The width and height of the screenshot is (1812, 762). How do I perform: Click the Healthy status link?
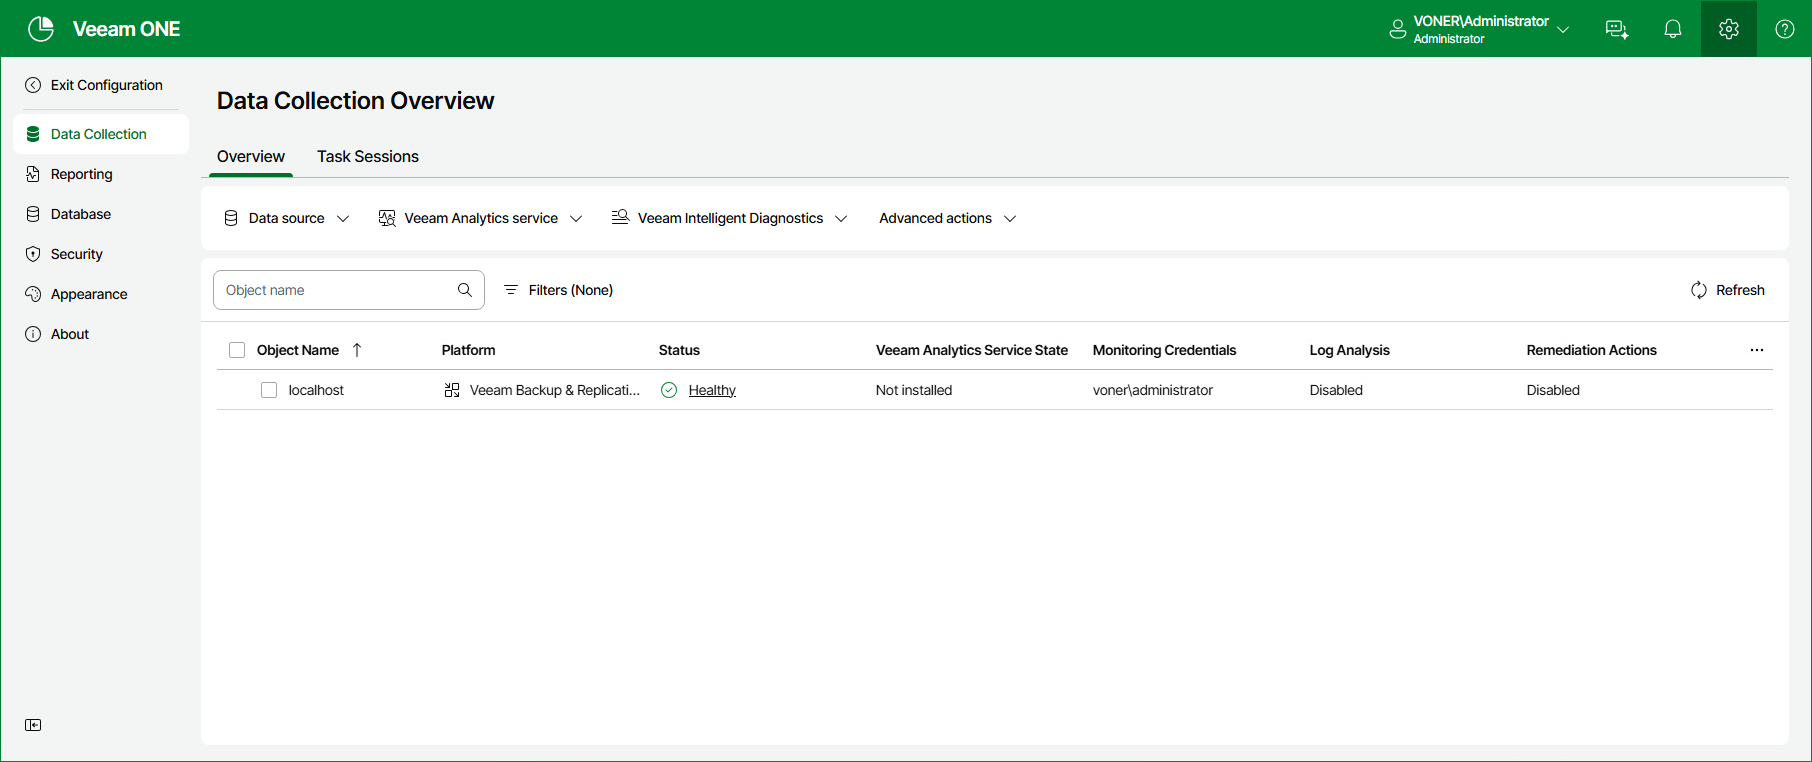pos(712,390)
